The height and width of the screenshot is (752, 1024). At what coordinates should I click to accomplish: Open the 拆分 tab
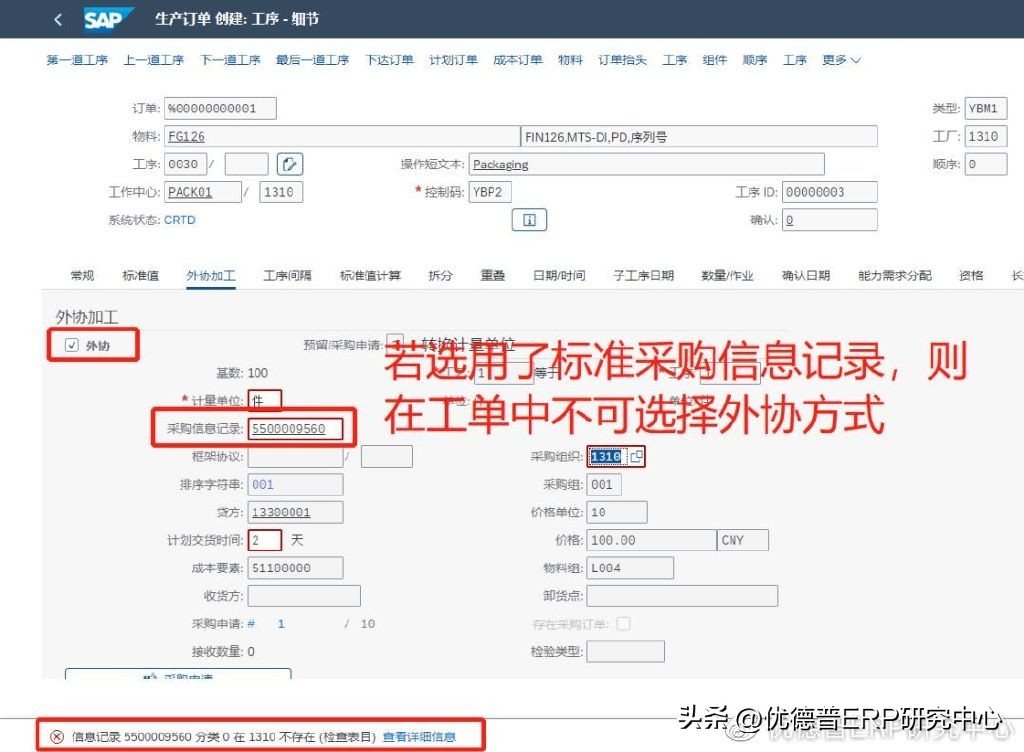click(x=440, y=275)
